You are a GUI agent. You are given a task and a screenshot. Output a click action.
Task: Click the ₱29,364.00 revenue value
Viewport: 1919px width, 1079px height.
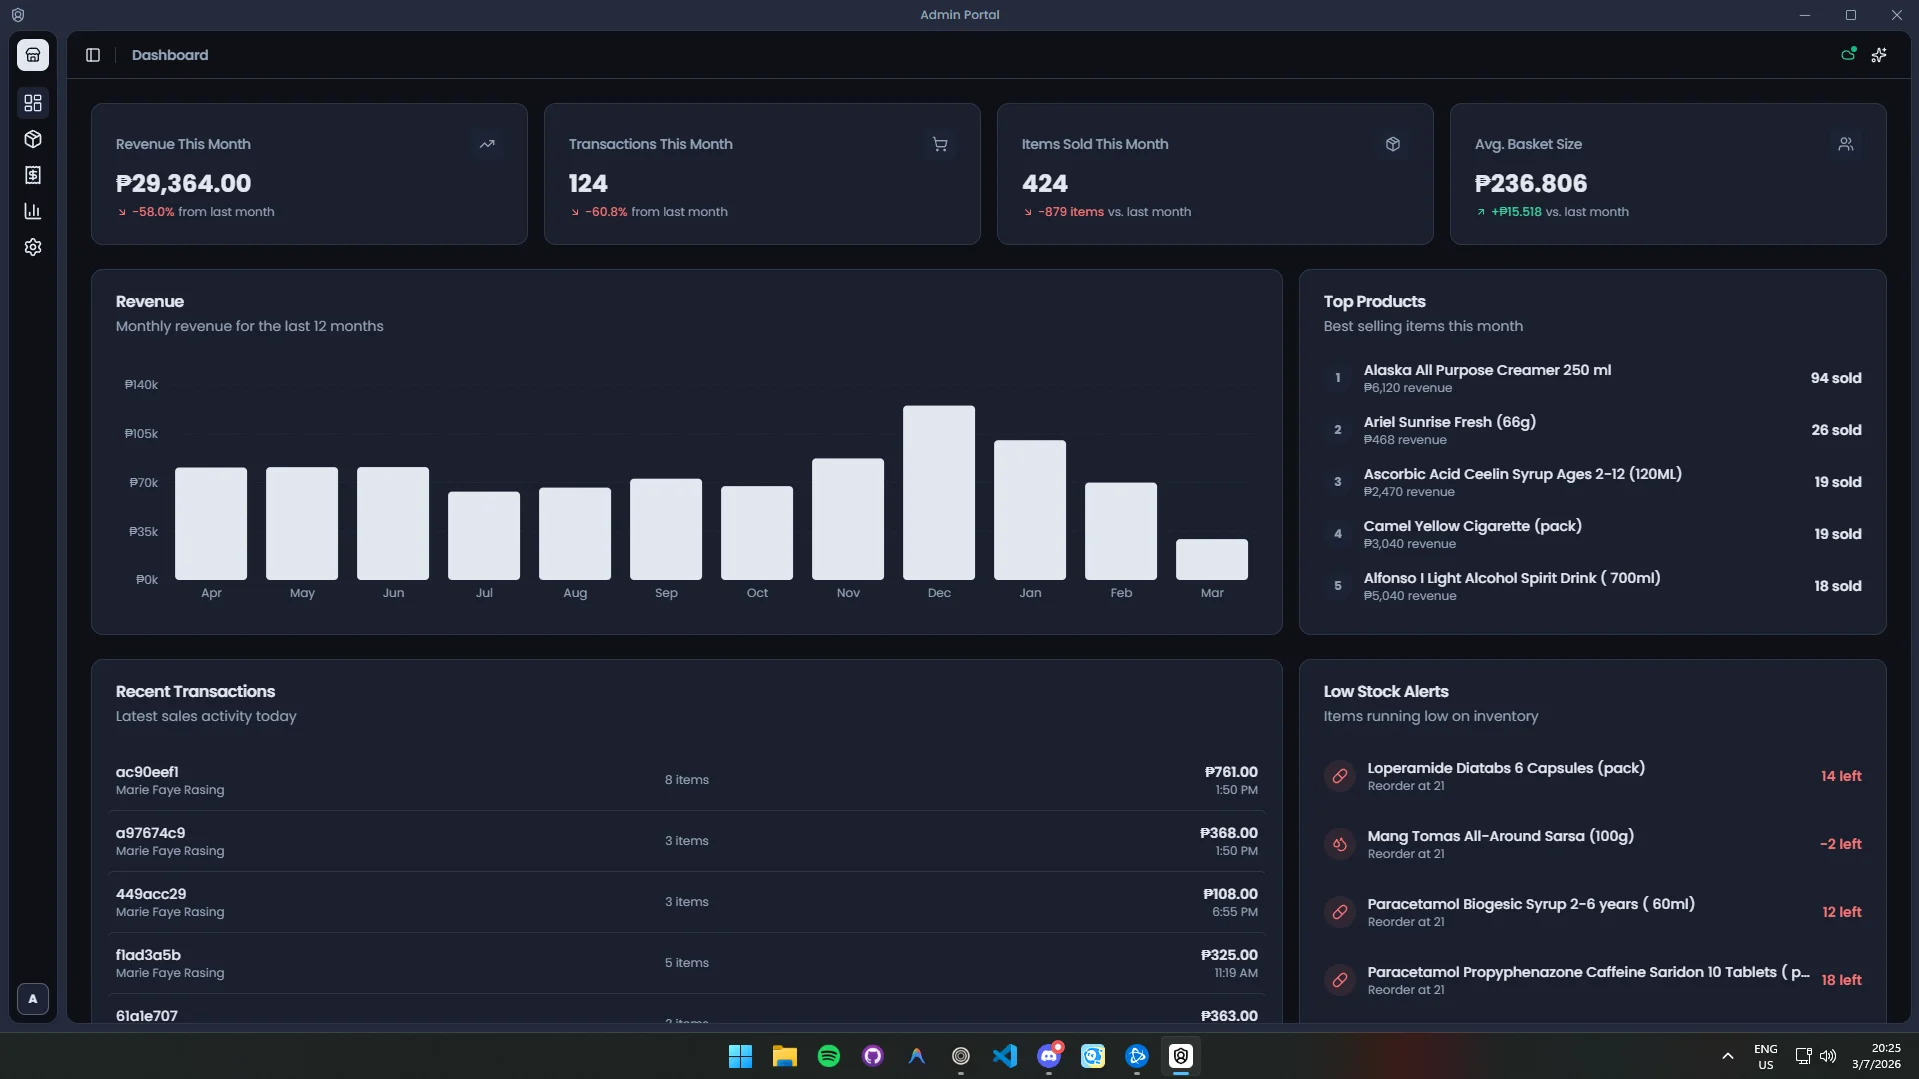[184, 183]
